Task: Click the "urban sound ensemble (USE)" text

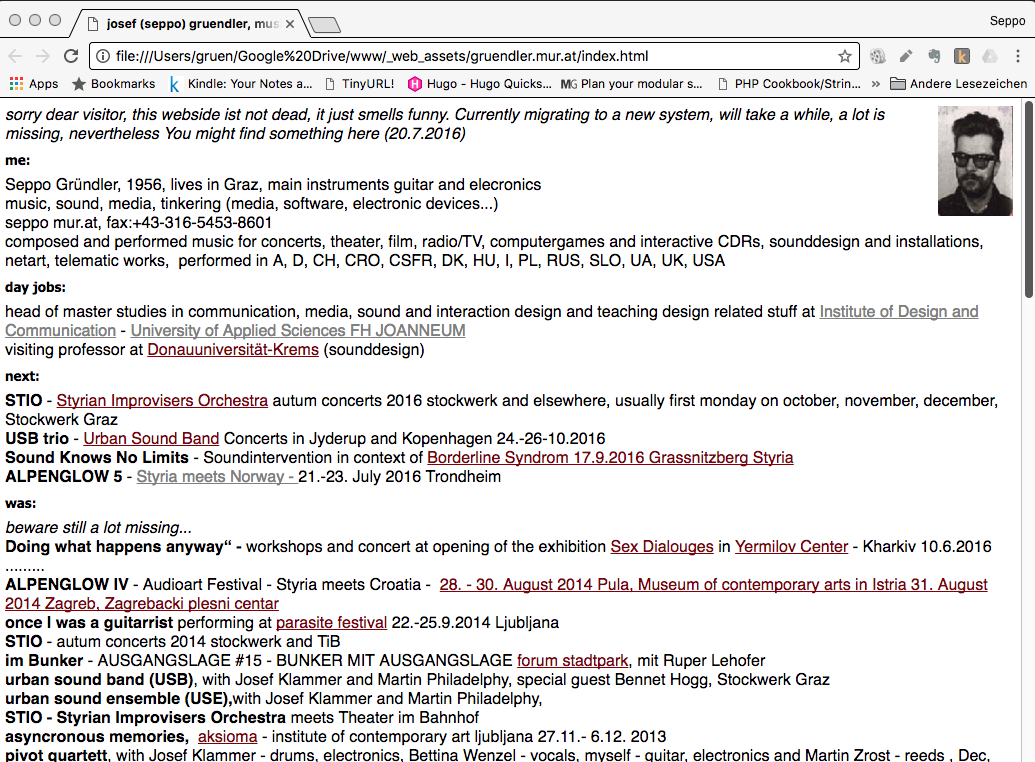Action: [119, 699]
